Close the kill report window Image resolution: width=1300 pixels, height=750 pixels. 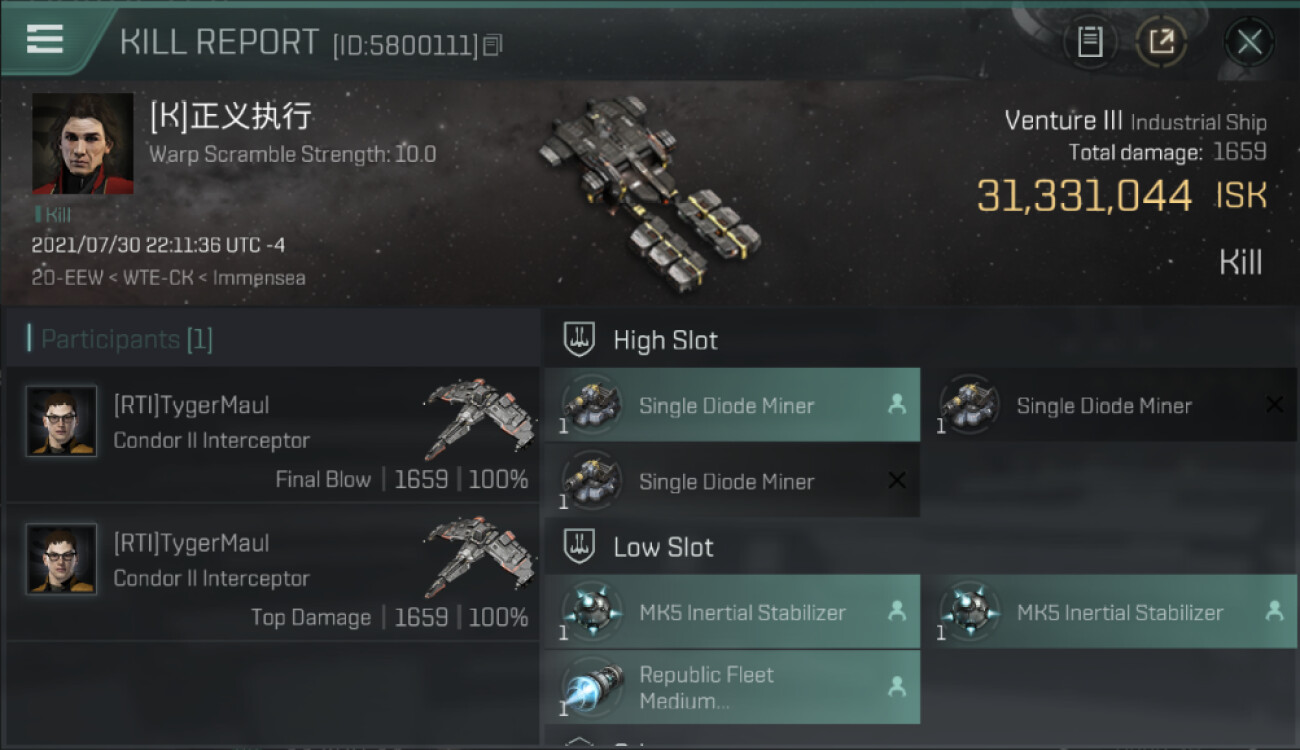click(x=1249, y=42)
